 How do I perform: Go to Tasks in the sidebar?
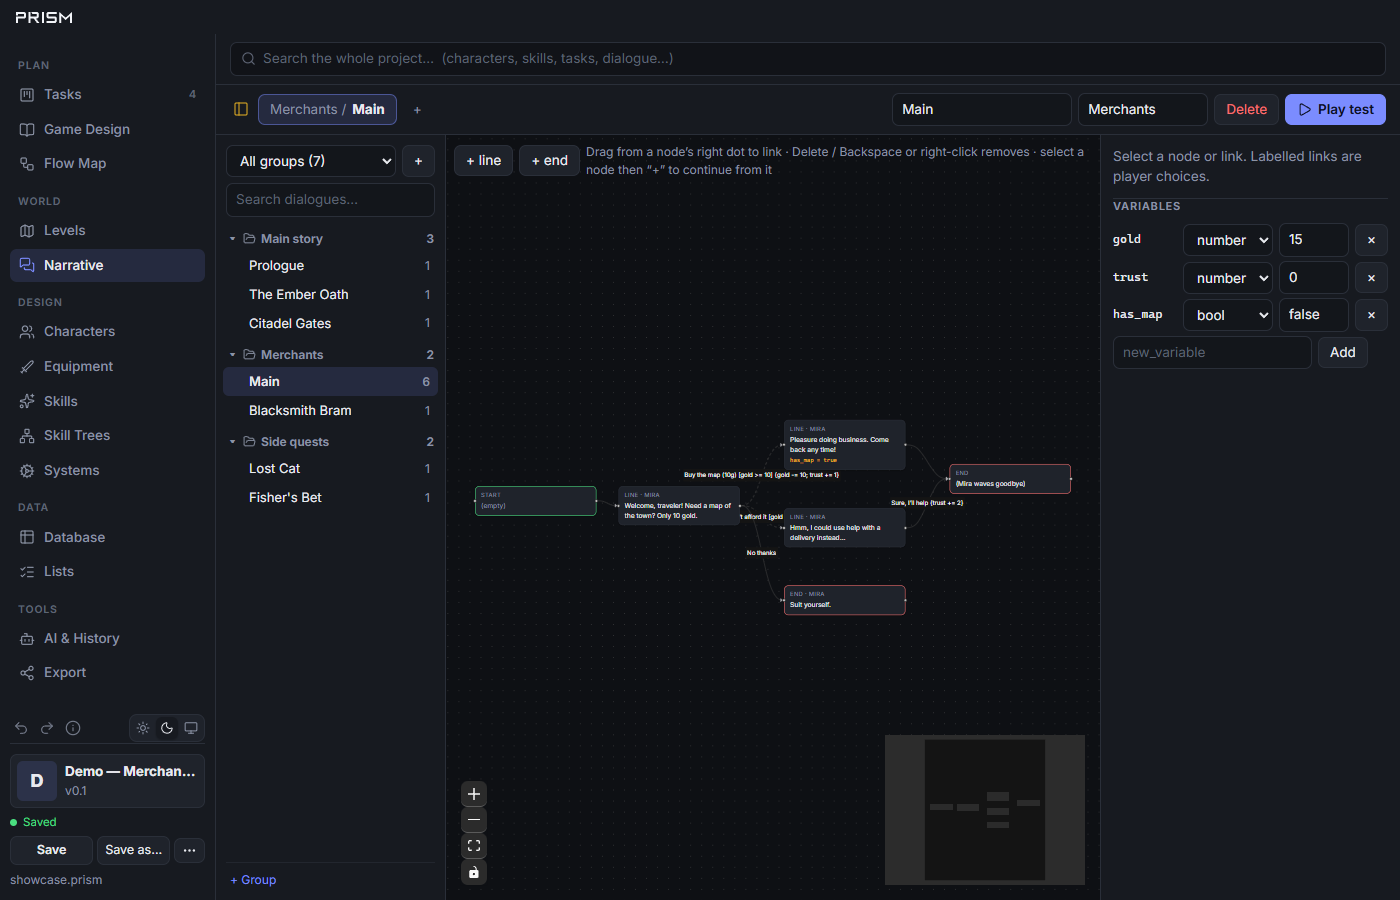(107, 94)
